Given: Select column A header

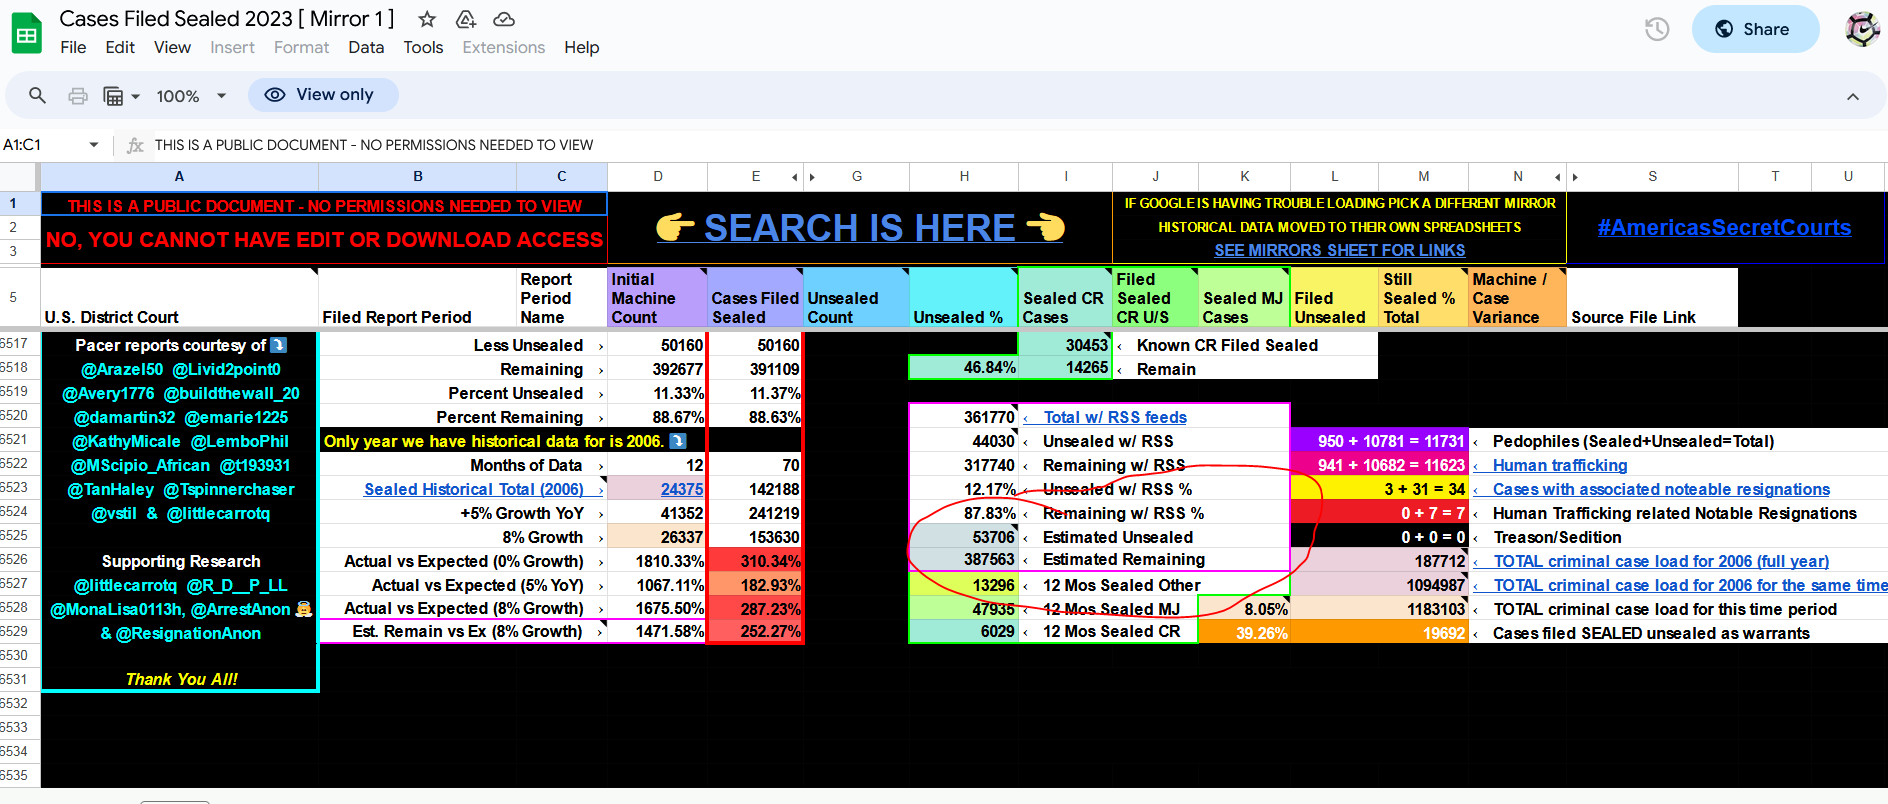Looking at the screenshot, I should click(179, 177).
